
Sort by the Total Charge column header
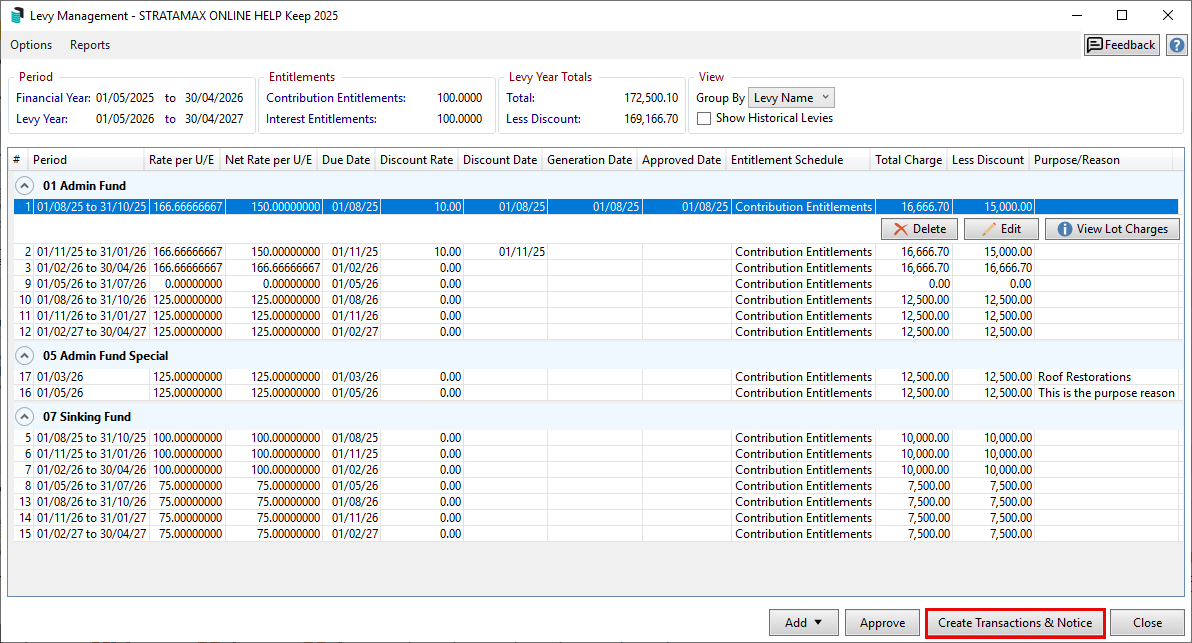click(x=908, y=160)
